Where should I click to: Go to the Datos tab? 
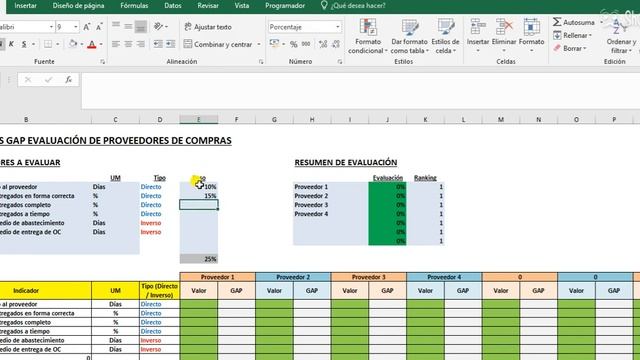173,6
